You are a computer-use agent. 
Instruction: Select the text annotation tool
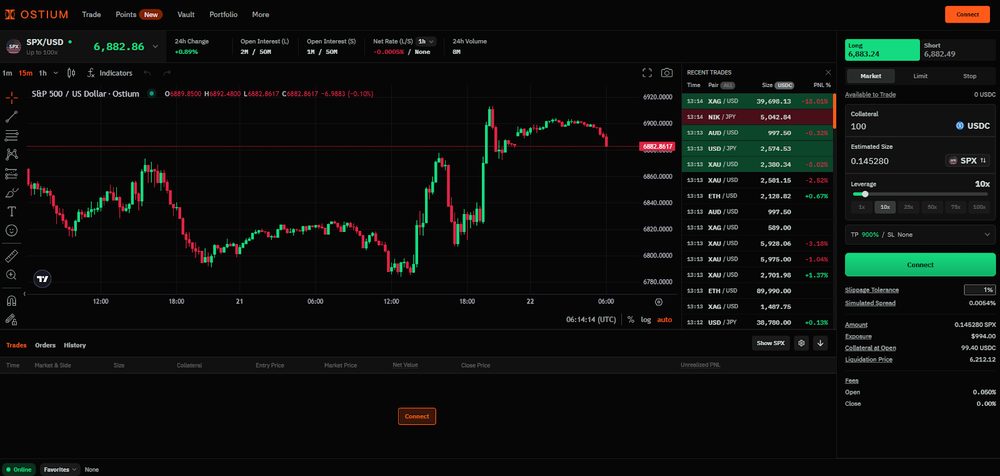11,211
